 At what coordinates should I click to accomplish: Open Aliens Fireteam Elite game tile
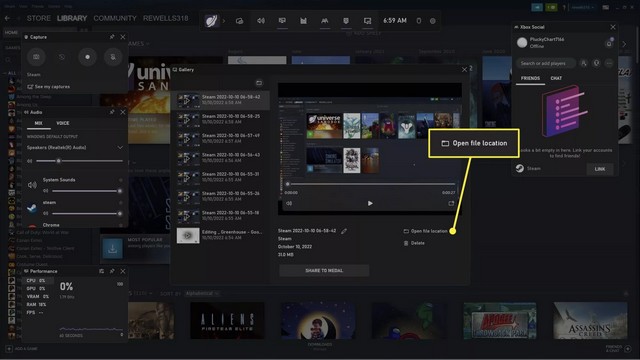coord(227,320)
